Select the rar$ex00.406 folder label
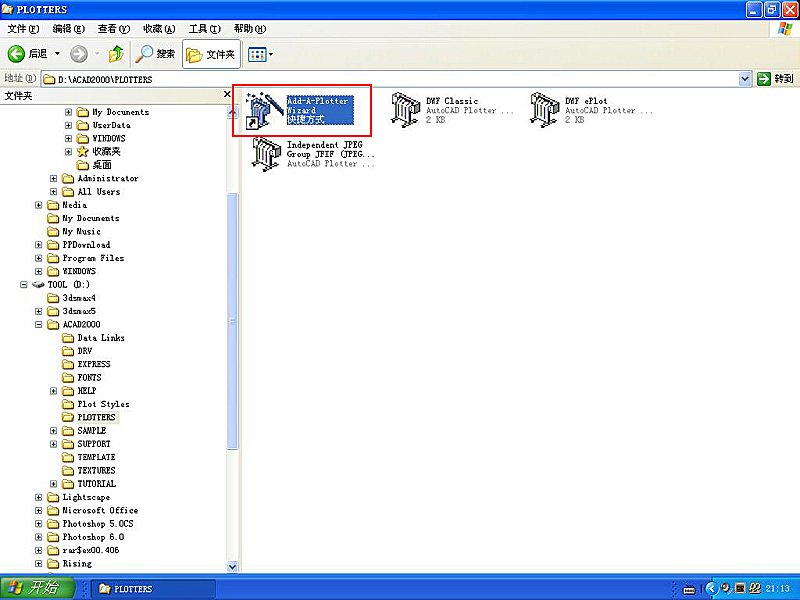The image size is (800, 600). [x=91, y=550]
